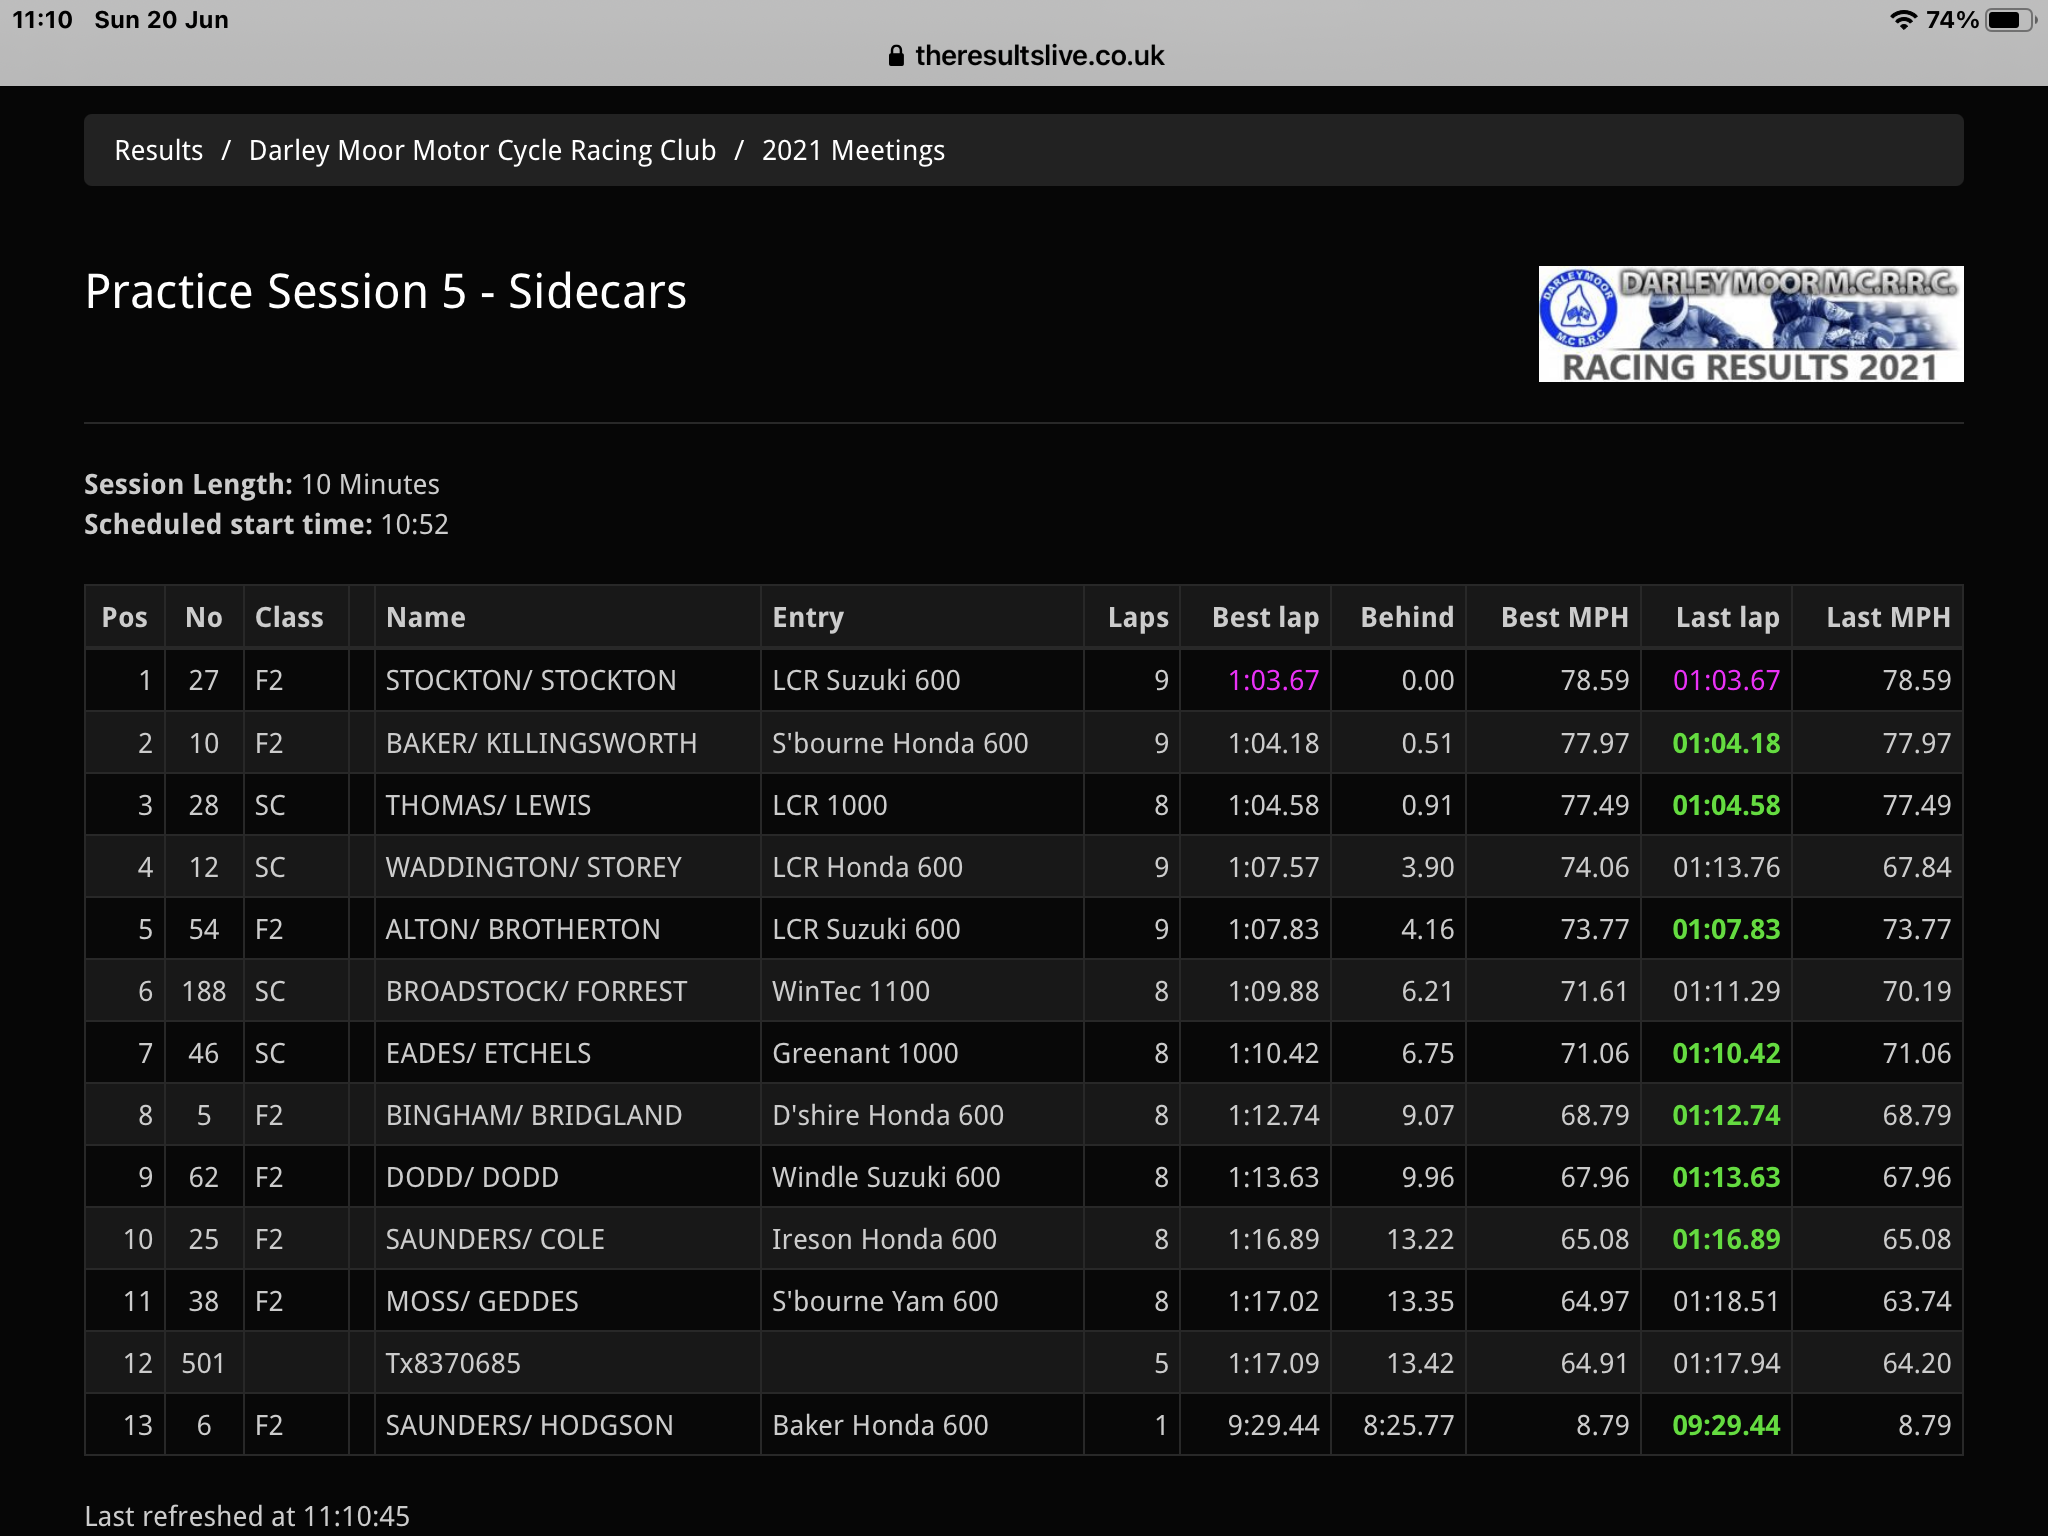Click S'bourne Yam 600 entry cell
Image resolution: width=2048 pixels, height=1536 pixels.
(x=922, y=1301)
